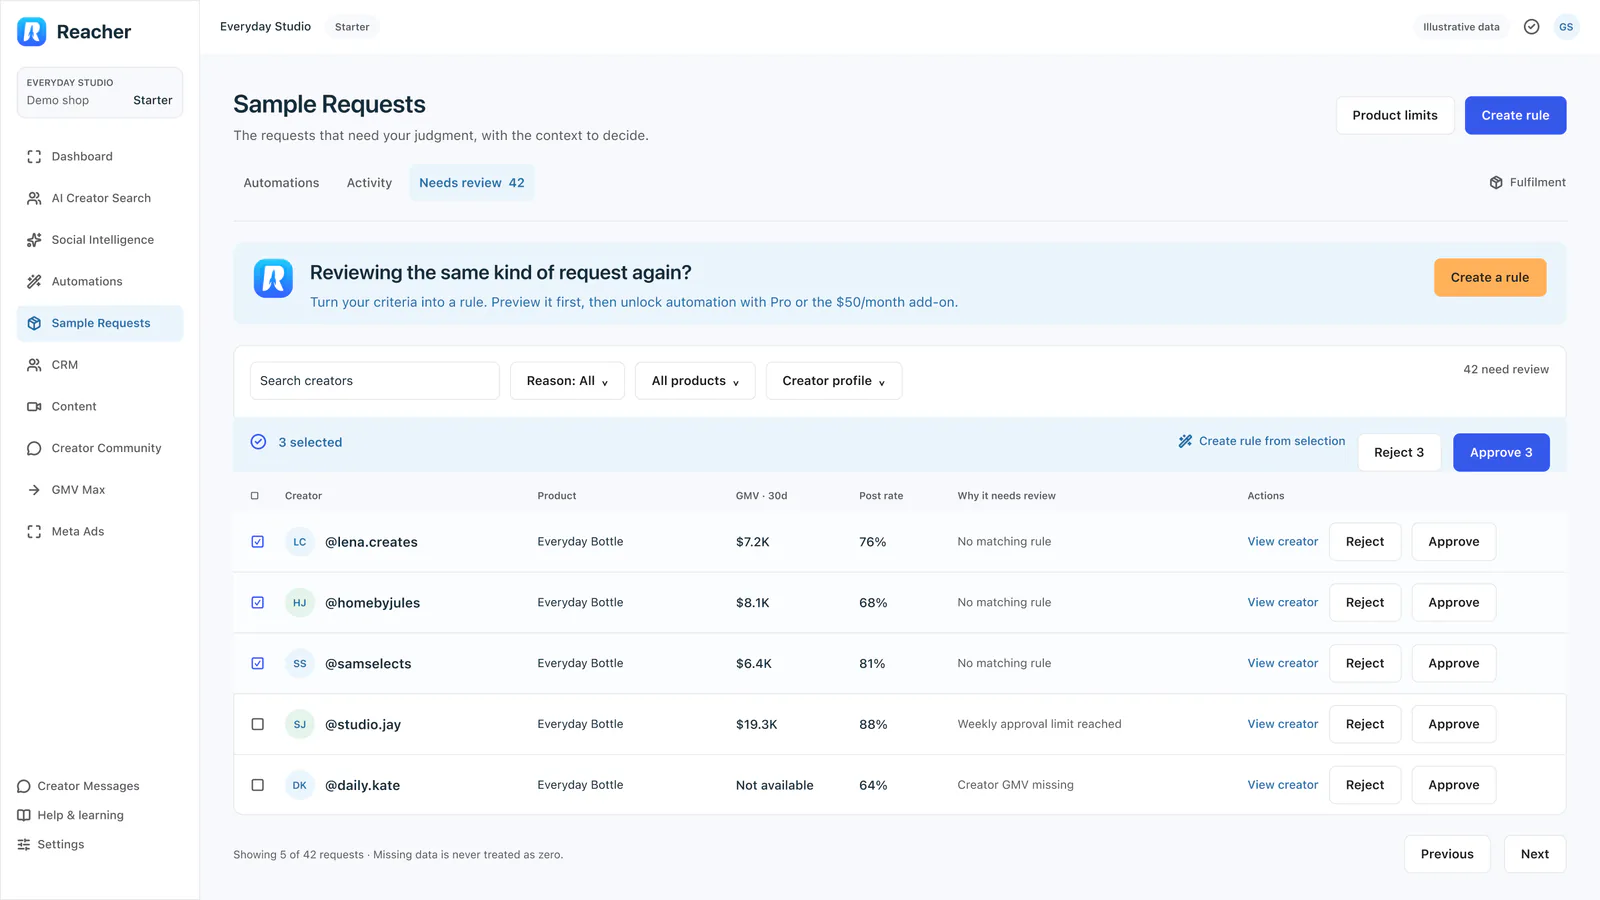This screenshot has width=1600, height=900.
Task: Click the Reject 3 bulk button
Action: tap(1399, 452)
